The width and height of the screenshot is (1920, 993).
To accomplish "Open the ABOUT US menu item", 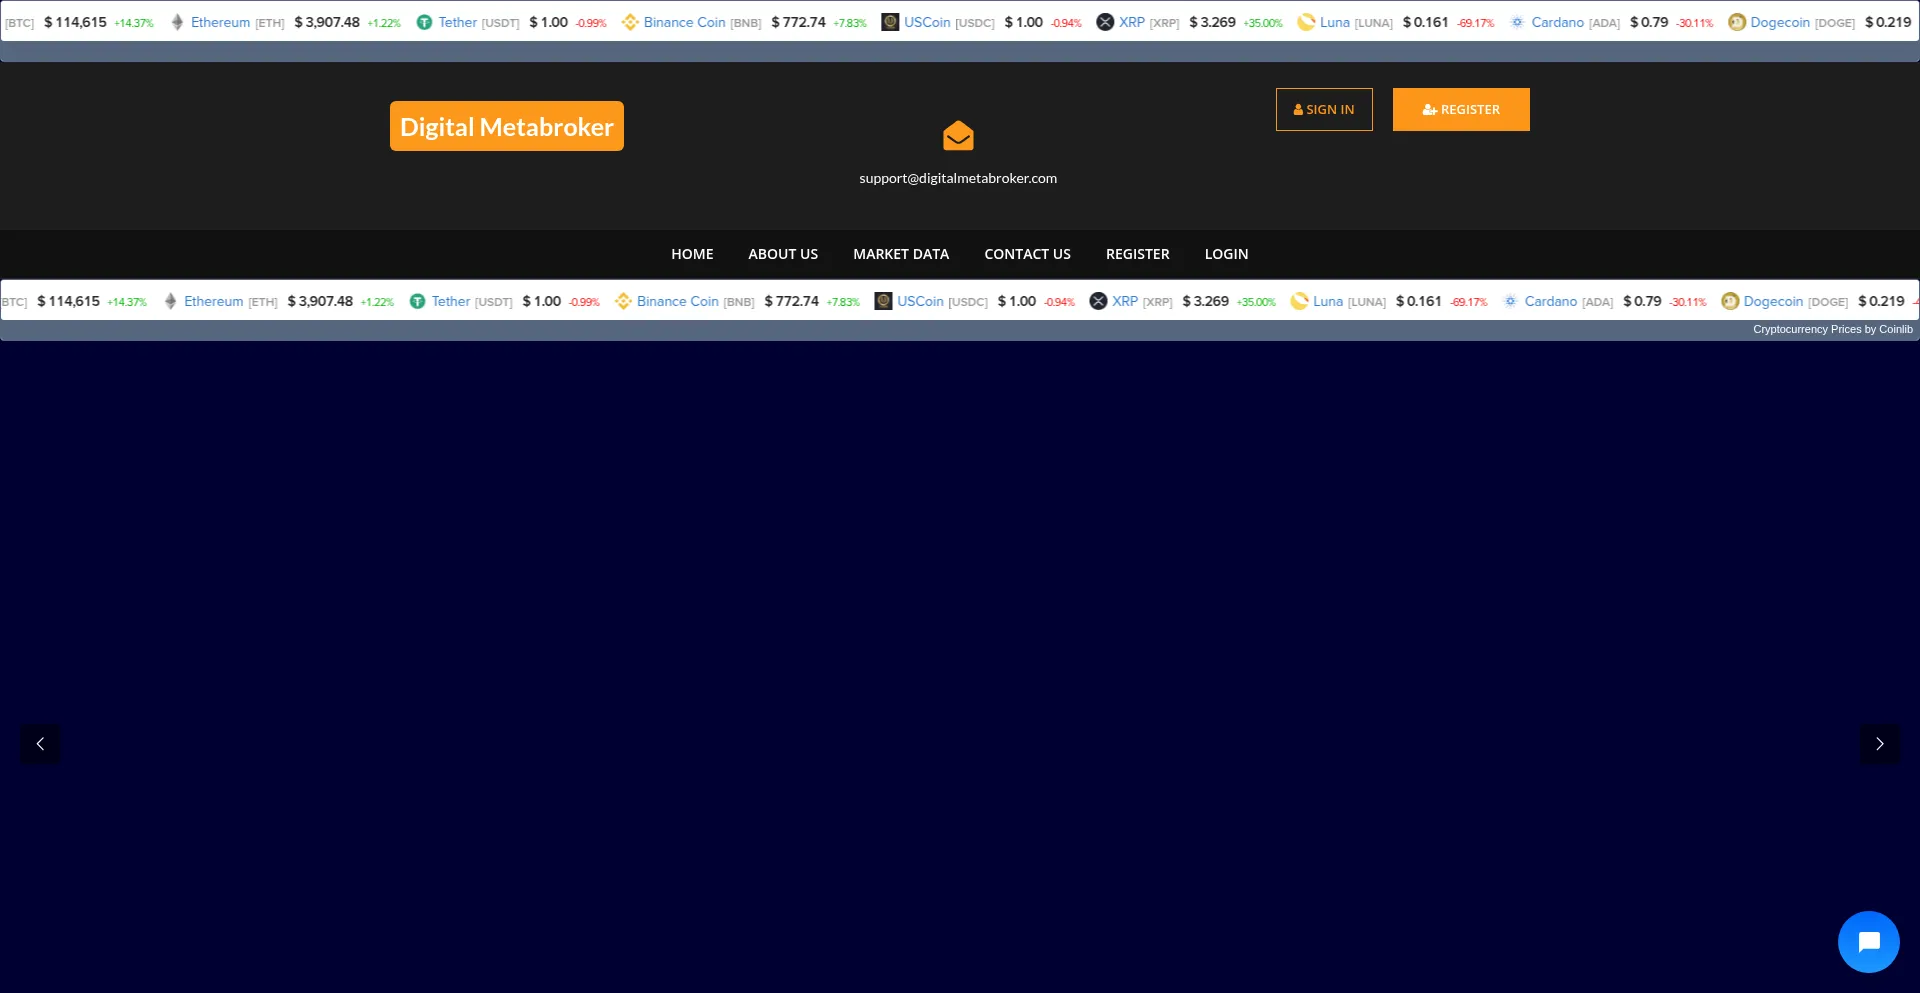I will [x=783, y=254].
